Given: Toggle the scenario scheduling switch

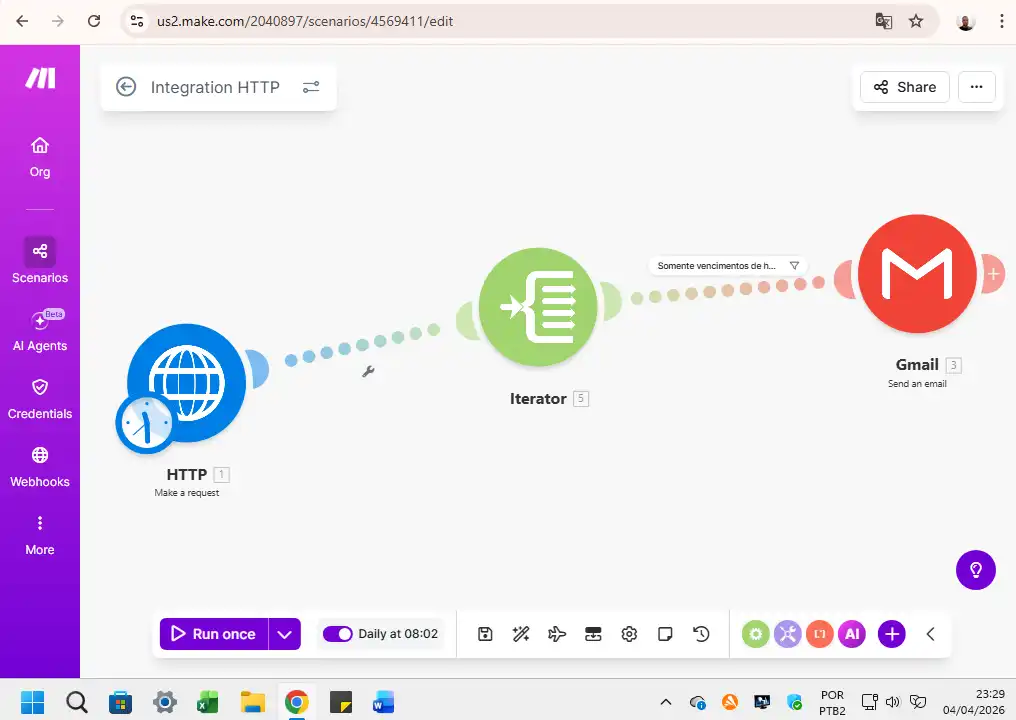Looking at the screenshot, I should click(x=337, y=634).
